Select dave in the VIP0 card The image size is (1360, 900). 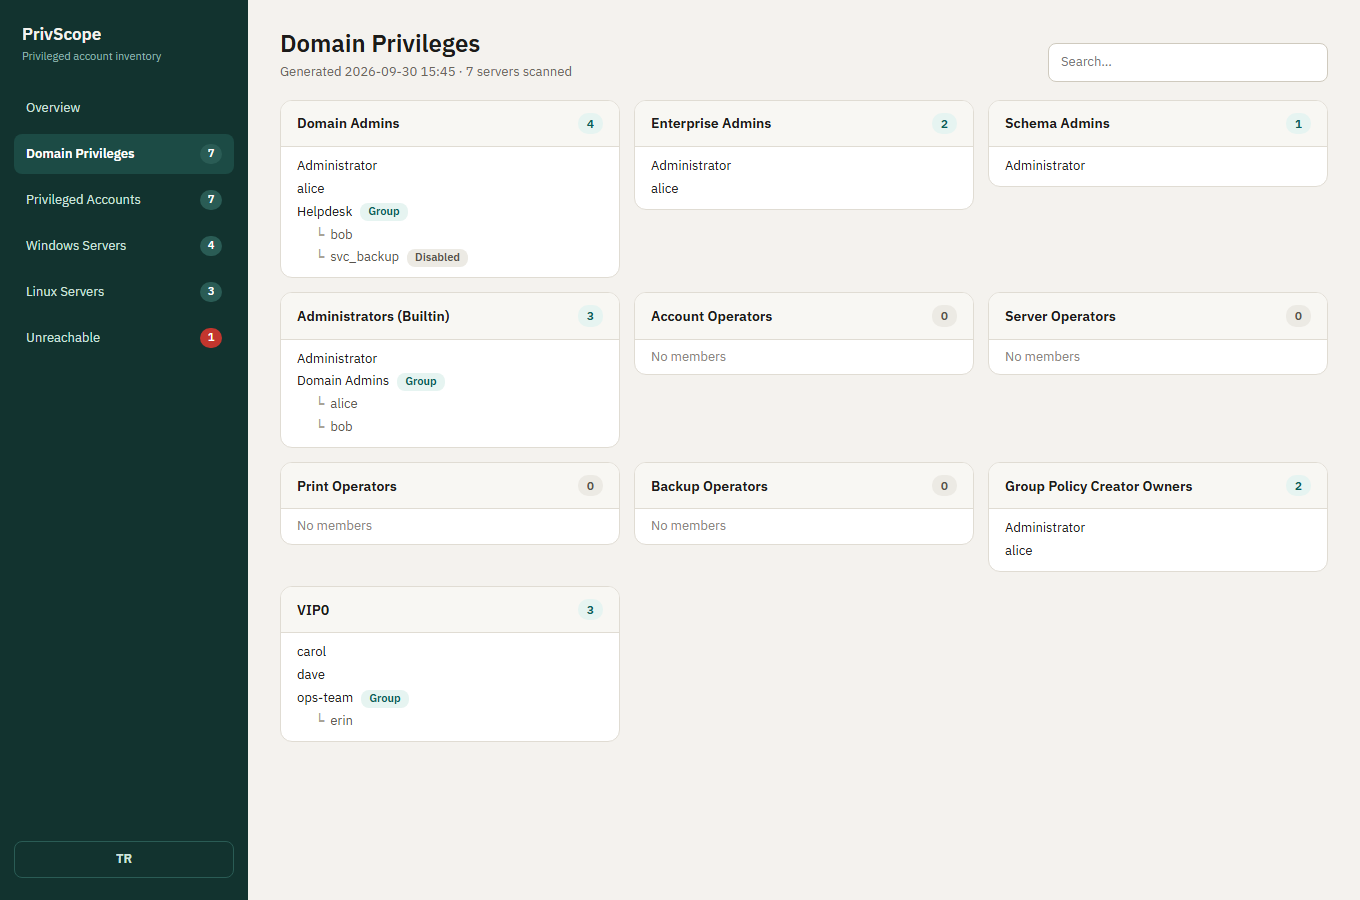[x=311, y=675]
